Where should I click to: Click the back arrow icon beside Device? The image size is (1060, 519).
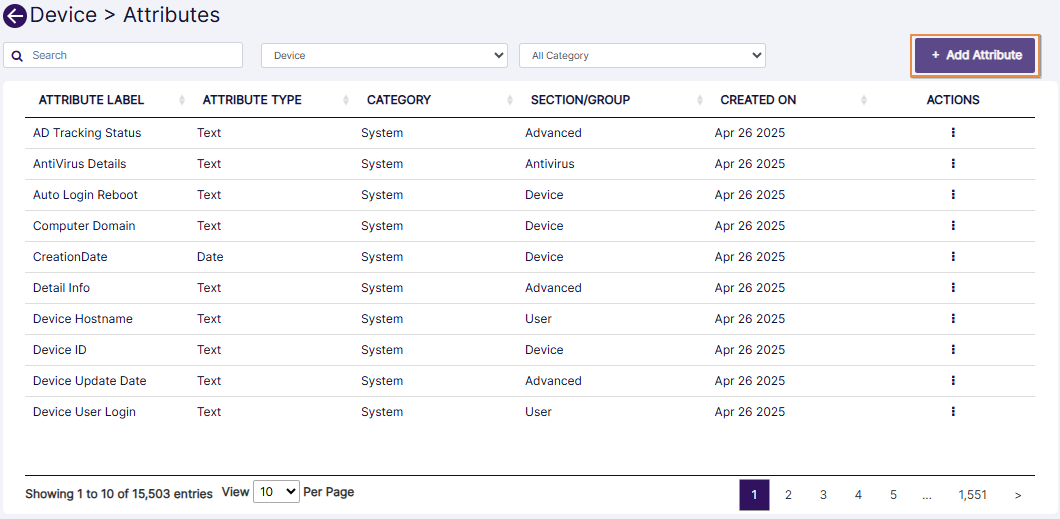click(x=15, y=16)
